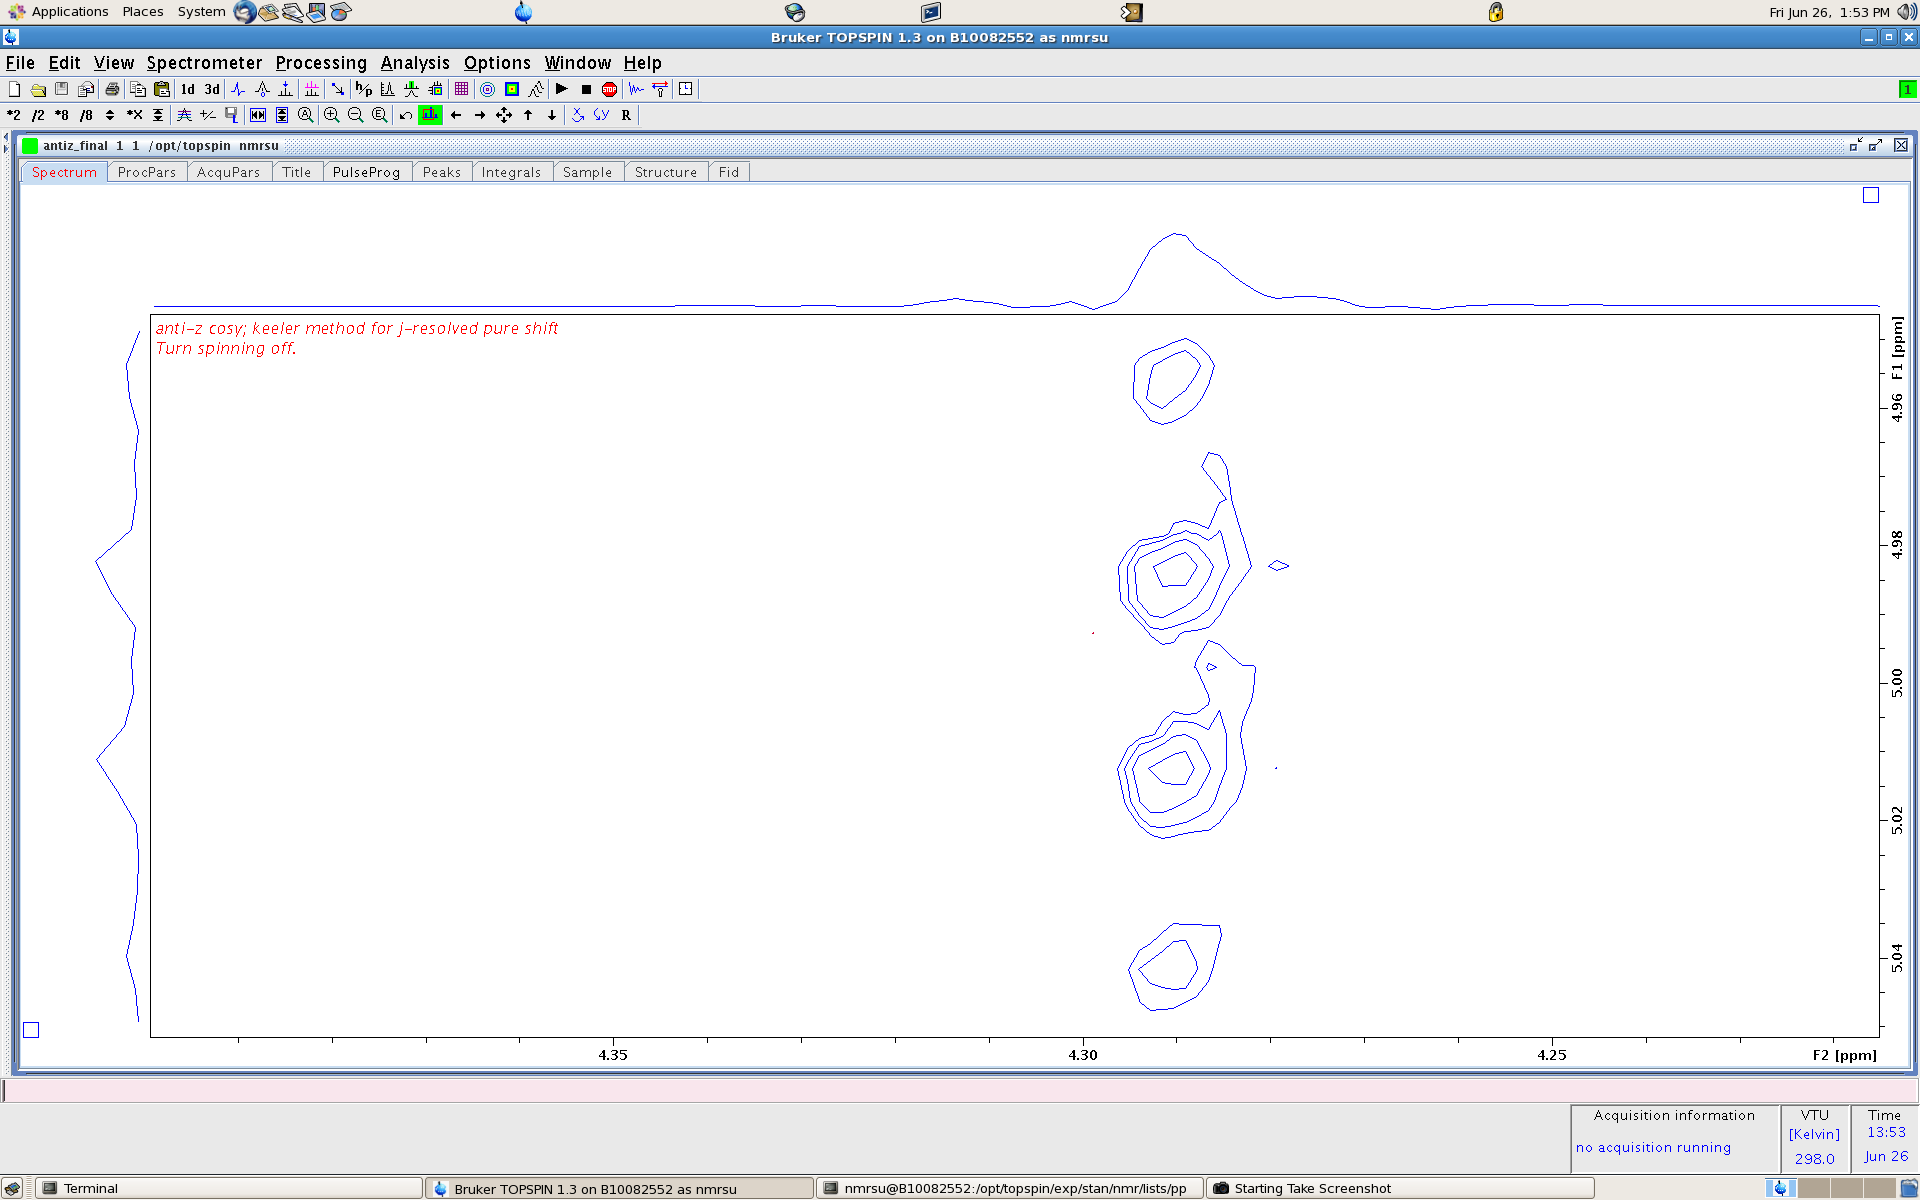Switch to 1d display mode
Viewport: 1920px width, 1200px height.
click(187, 89)
